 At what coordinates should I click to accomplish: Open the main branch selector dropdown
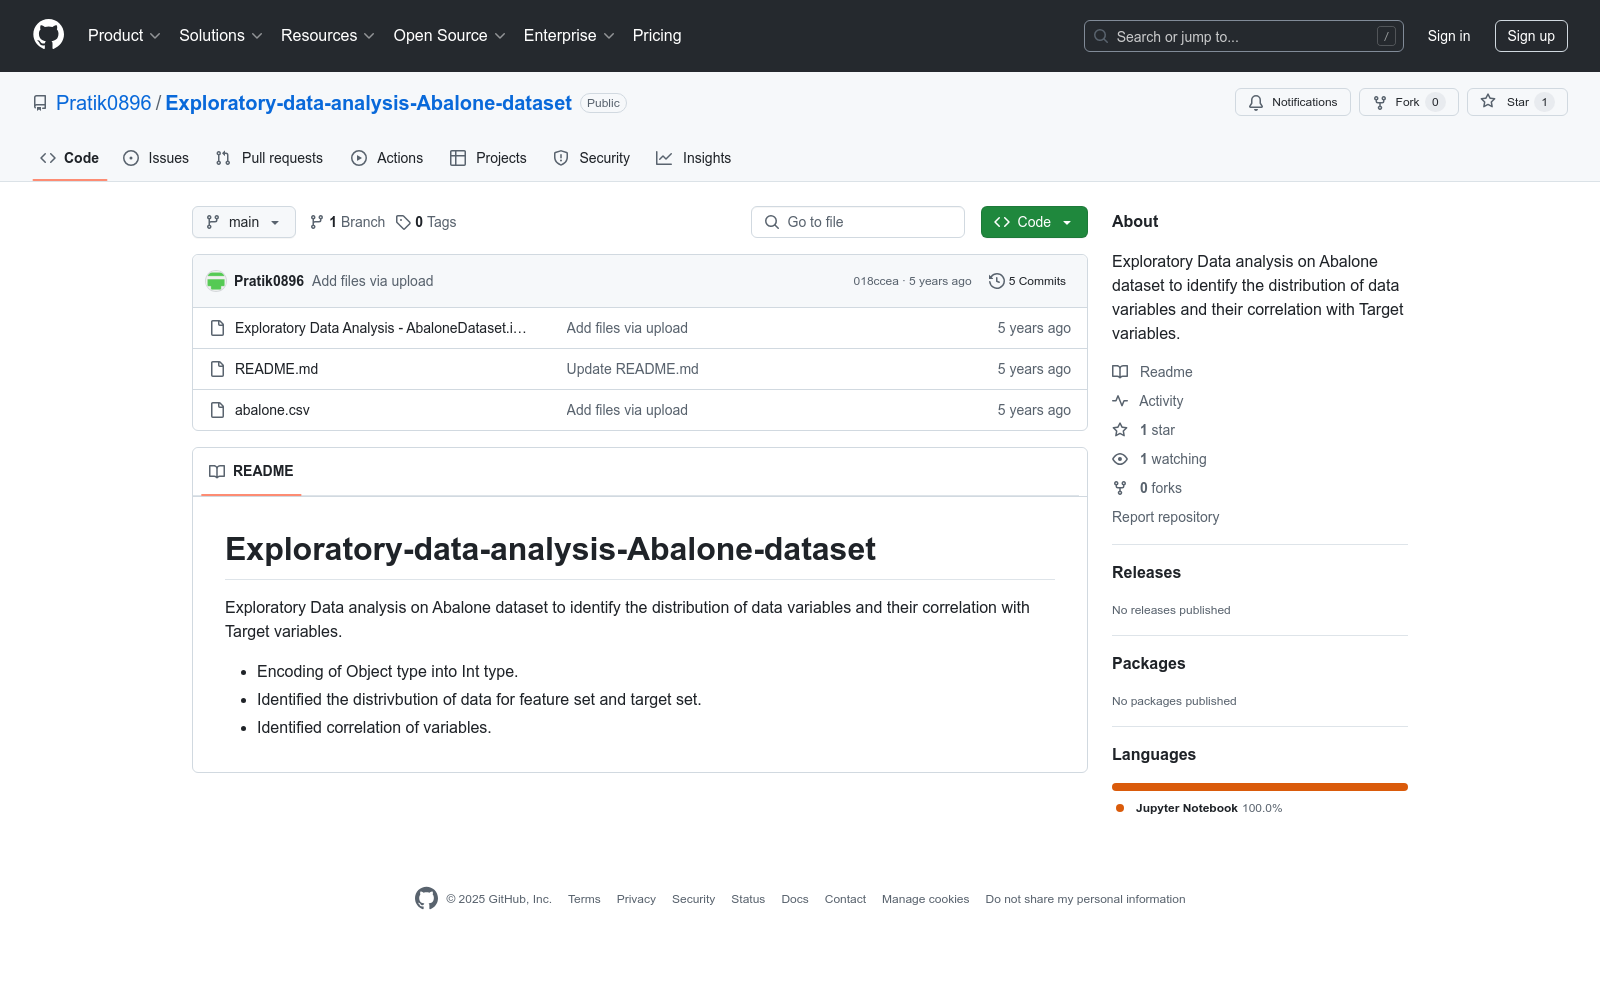coord(244,222)
